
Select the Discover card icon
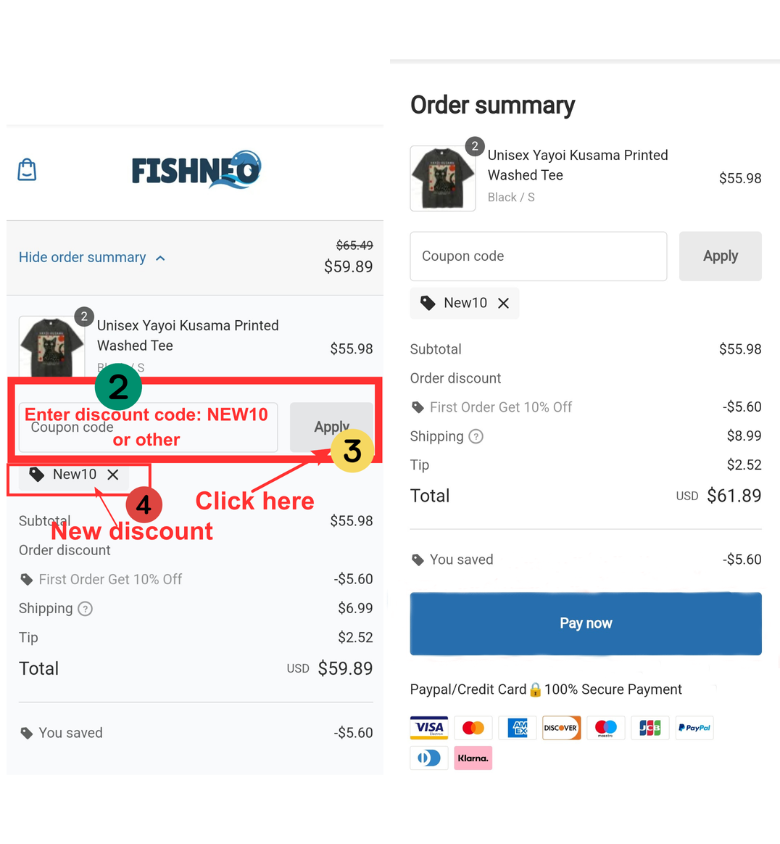click(x=561, y=728)
